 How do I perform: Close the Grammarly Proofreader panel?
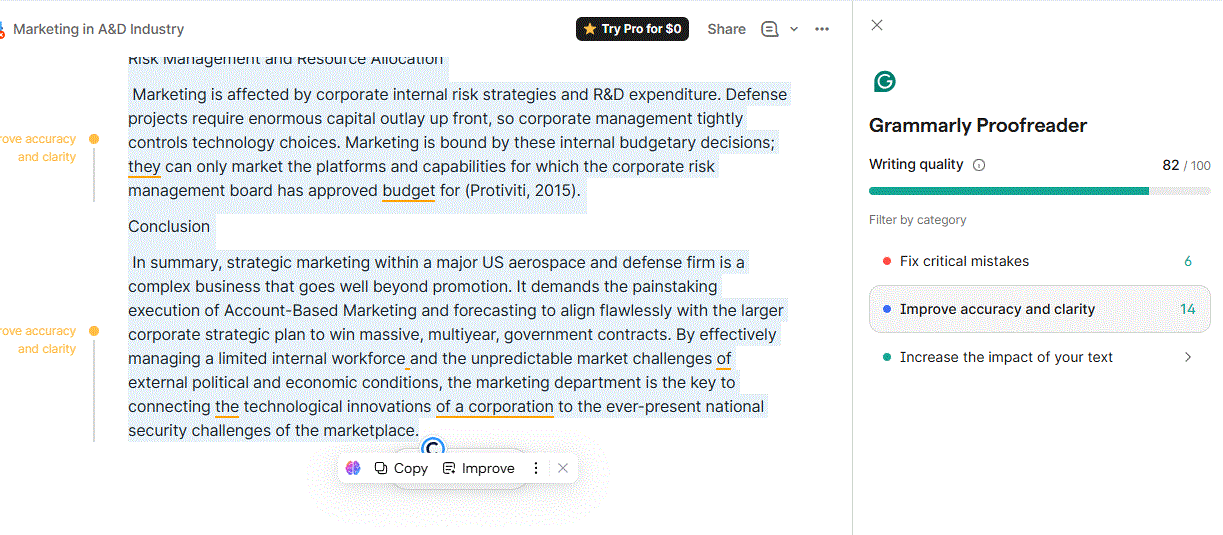tap(877, 25)
